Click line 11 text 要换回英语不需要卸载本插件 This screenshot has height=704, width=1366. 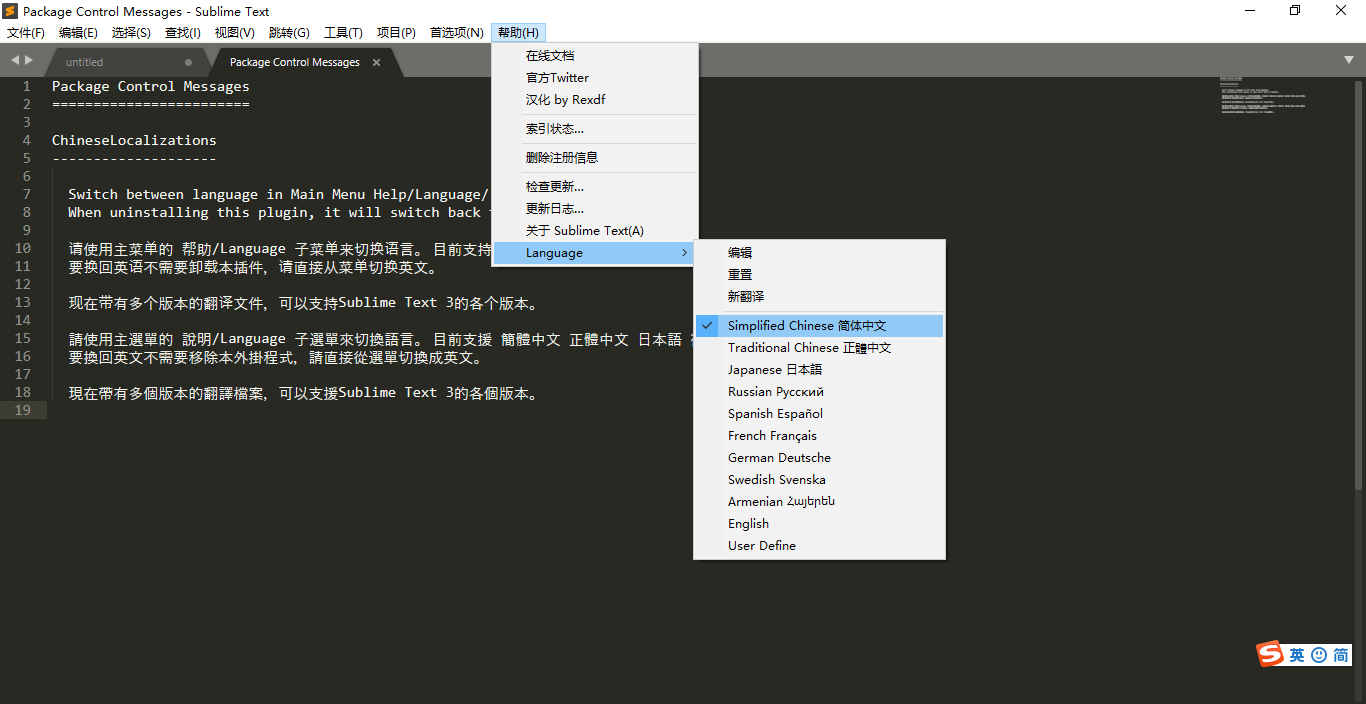click(254, 267)
